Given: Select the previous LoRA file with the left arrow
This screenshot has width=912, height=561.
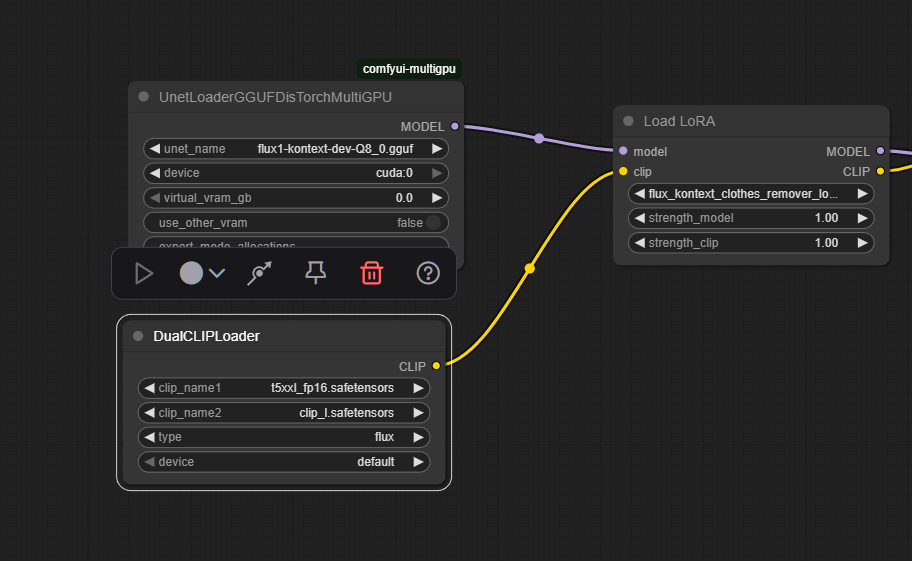Looking at the screenshot, I should point(640,194).
